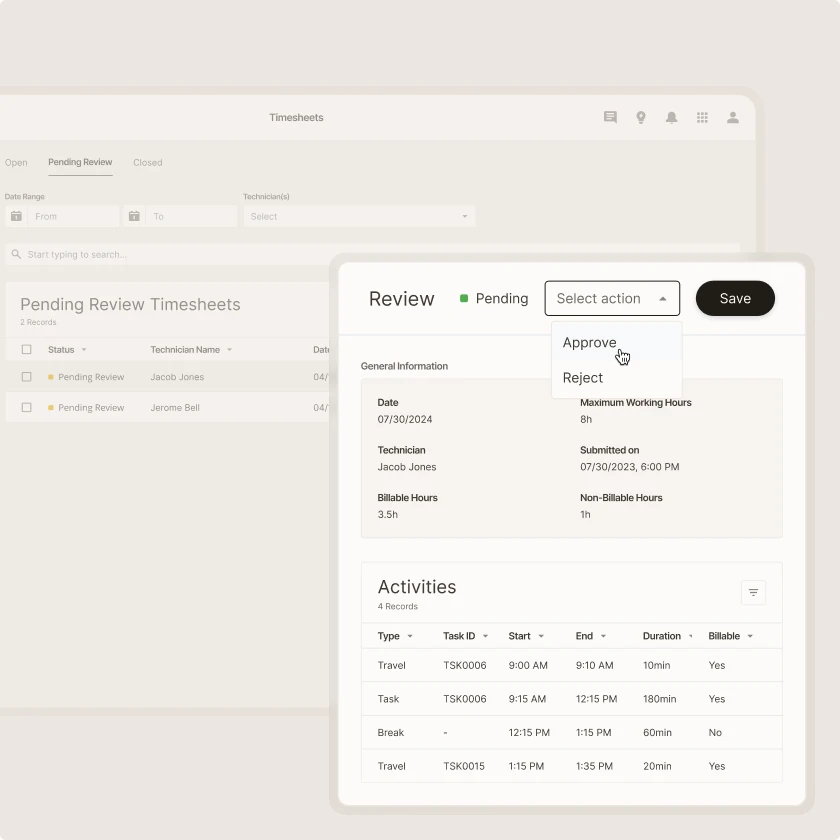Click the No billable cell for Break
This screenshot has width=840, height=840.
(715, 732)
